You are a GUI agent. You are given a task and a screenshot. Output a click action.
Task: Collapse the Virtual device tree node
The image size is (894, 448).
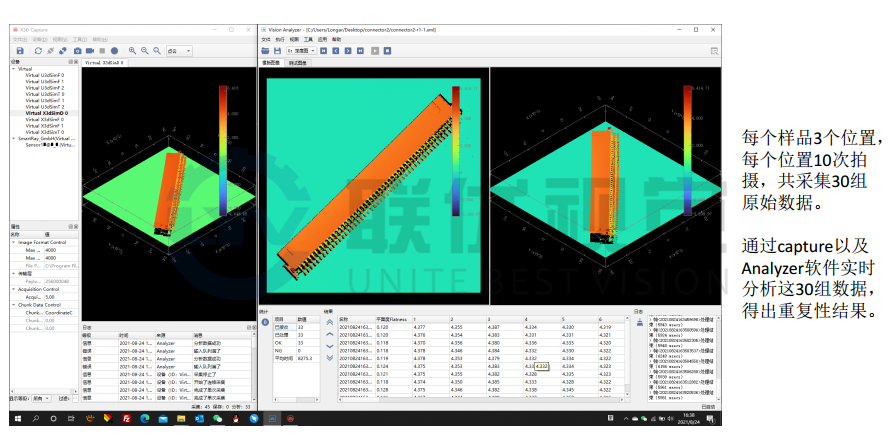point(14,69)
